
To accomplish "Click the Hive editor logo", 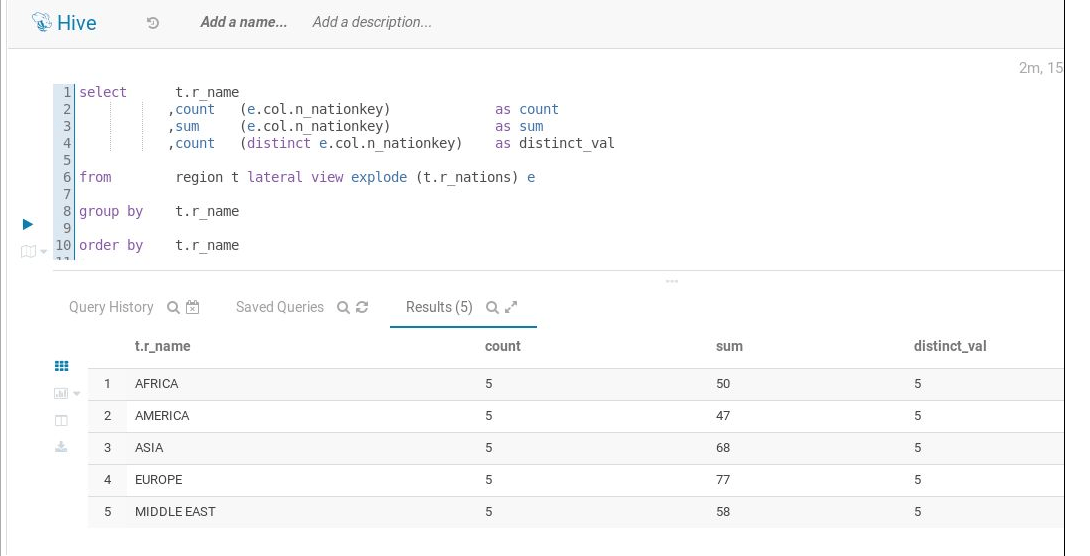I will click(64, 23).
